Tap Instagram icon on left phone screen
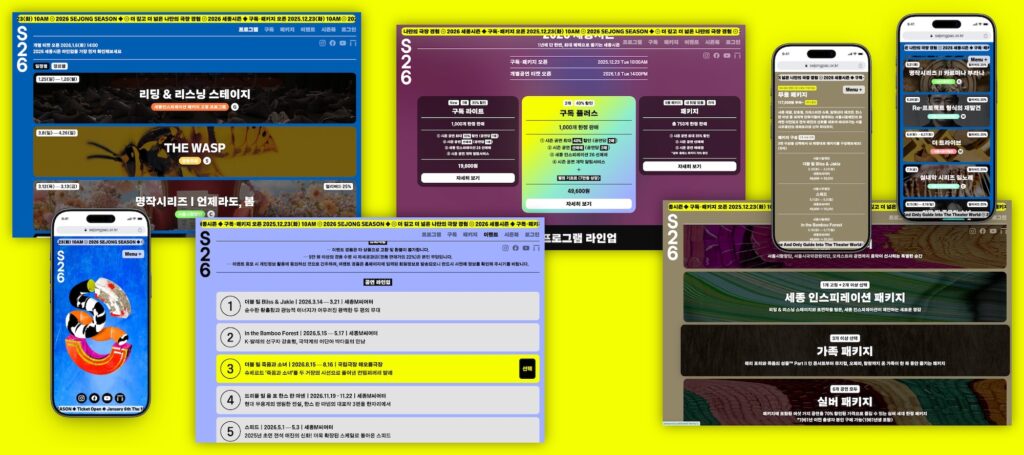 point(82,398)
